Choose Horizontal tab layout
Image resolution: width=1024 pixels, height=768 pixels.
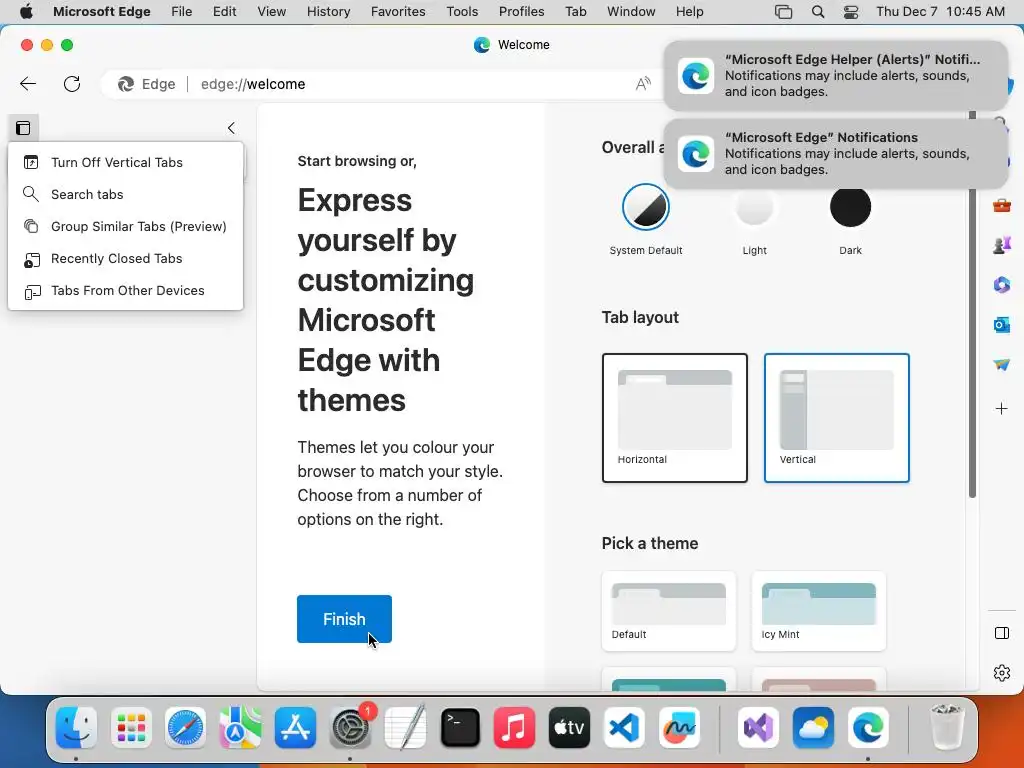tap(675, 418)
